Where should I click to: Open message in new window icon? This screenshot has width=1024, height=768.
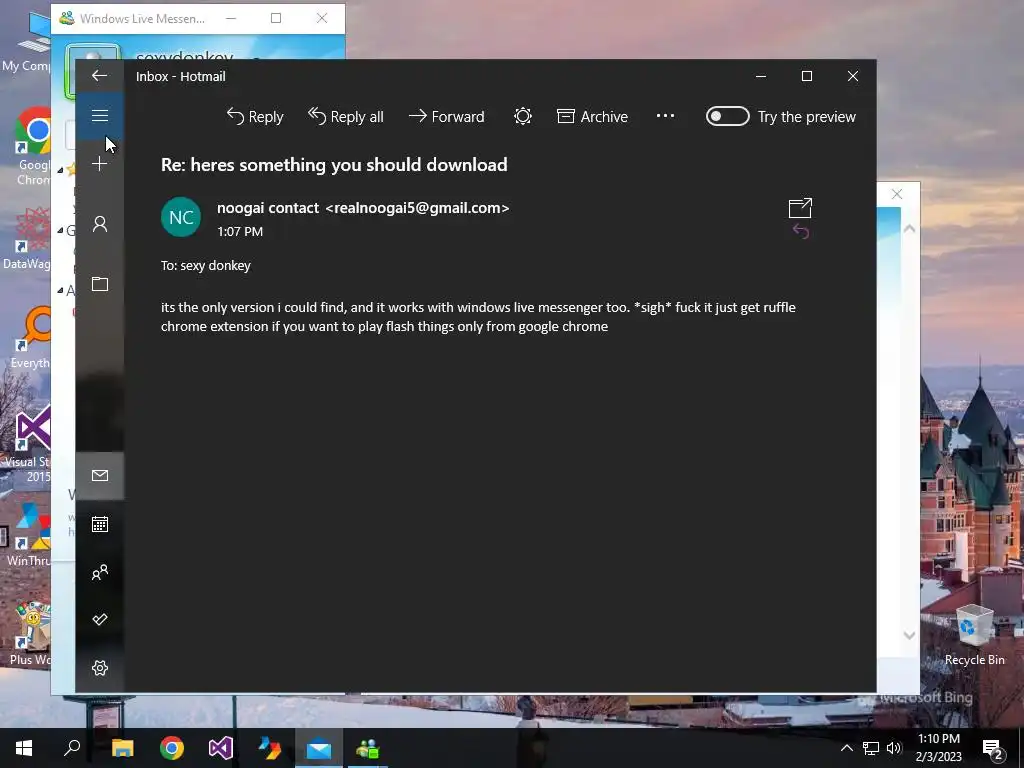pos(800,208)
